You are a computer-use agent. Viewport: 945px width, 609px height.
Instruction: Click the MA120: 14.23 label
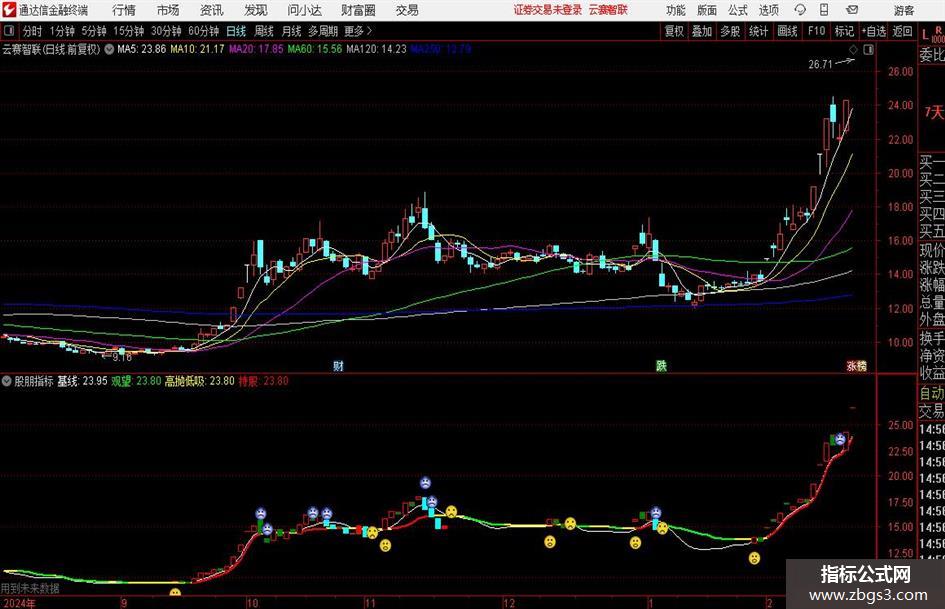tap(377, 49)
